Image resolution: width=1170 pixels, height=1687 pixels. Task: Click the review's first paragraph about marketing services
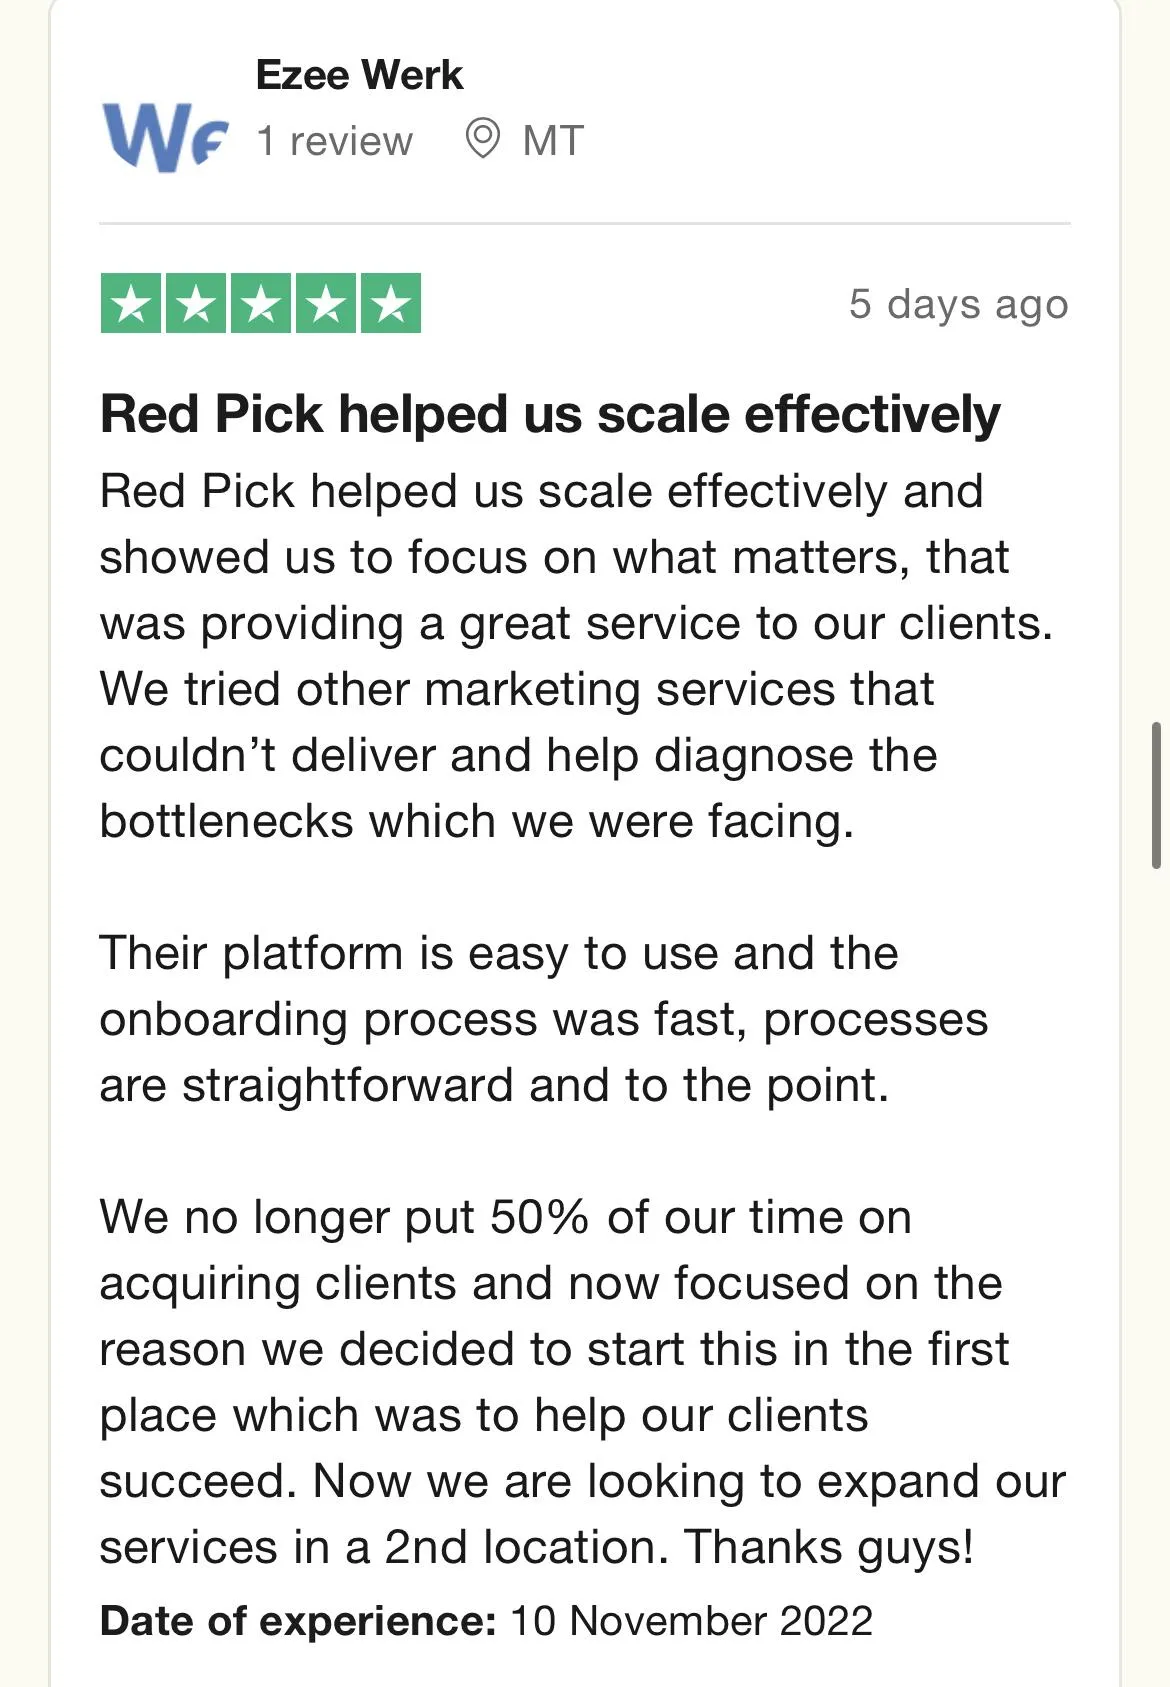pyautogui.click(x=576, y=656)
